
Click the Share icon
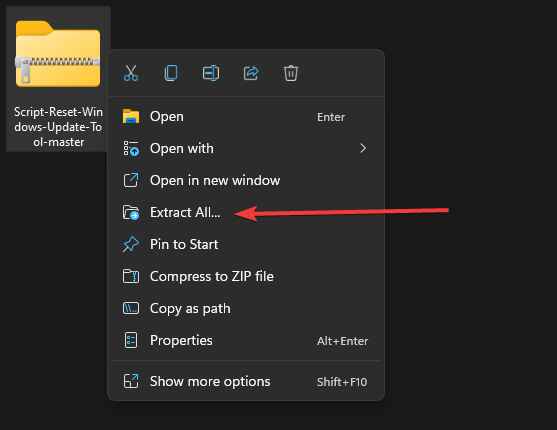tap(251, 73)
